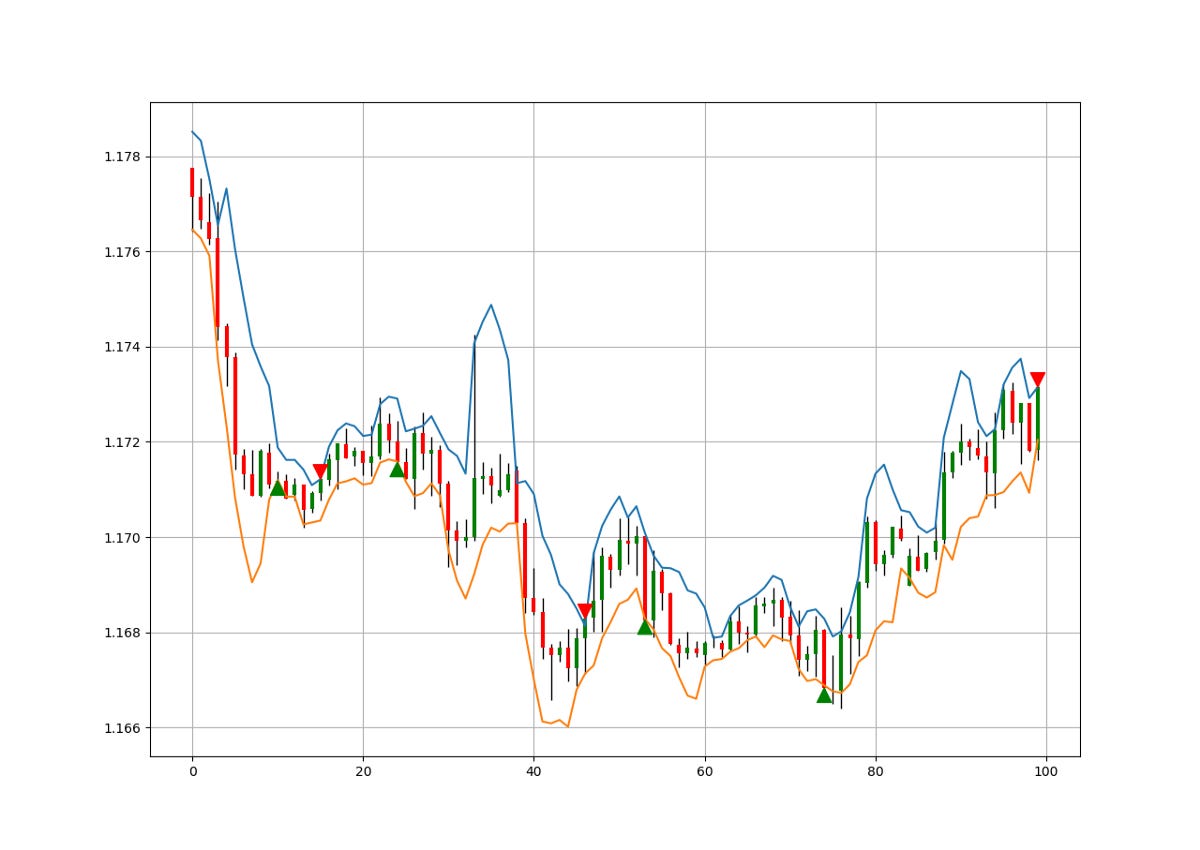This screenshot has width=1200, height=850.
Task: Click the y-axis label 1.174
Action: [x=123, y=347]
